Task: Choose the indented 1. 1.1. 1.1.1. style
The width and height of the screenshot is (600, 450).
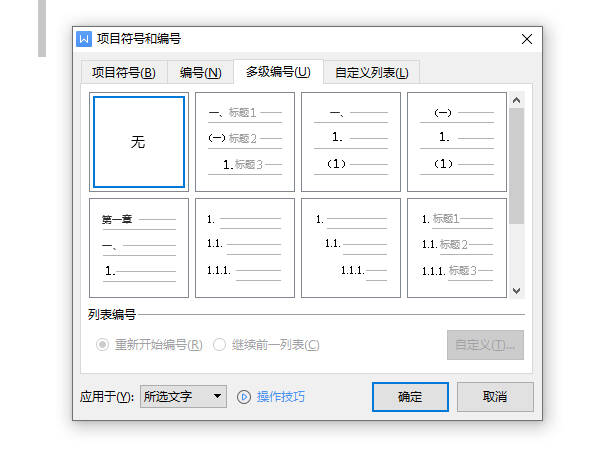Action: coord(351,248)
